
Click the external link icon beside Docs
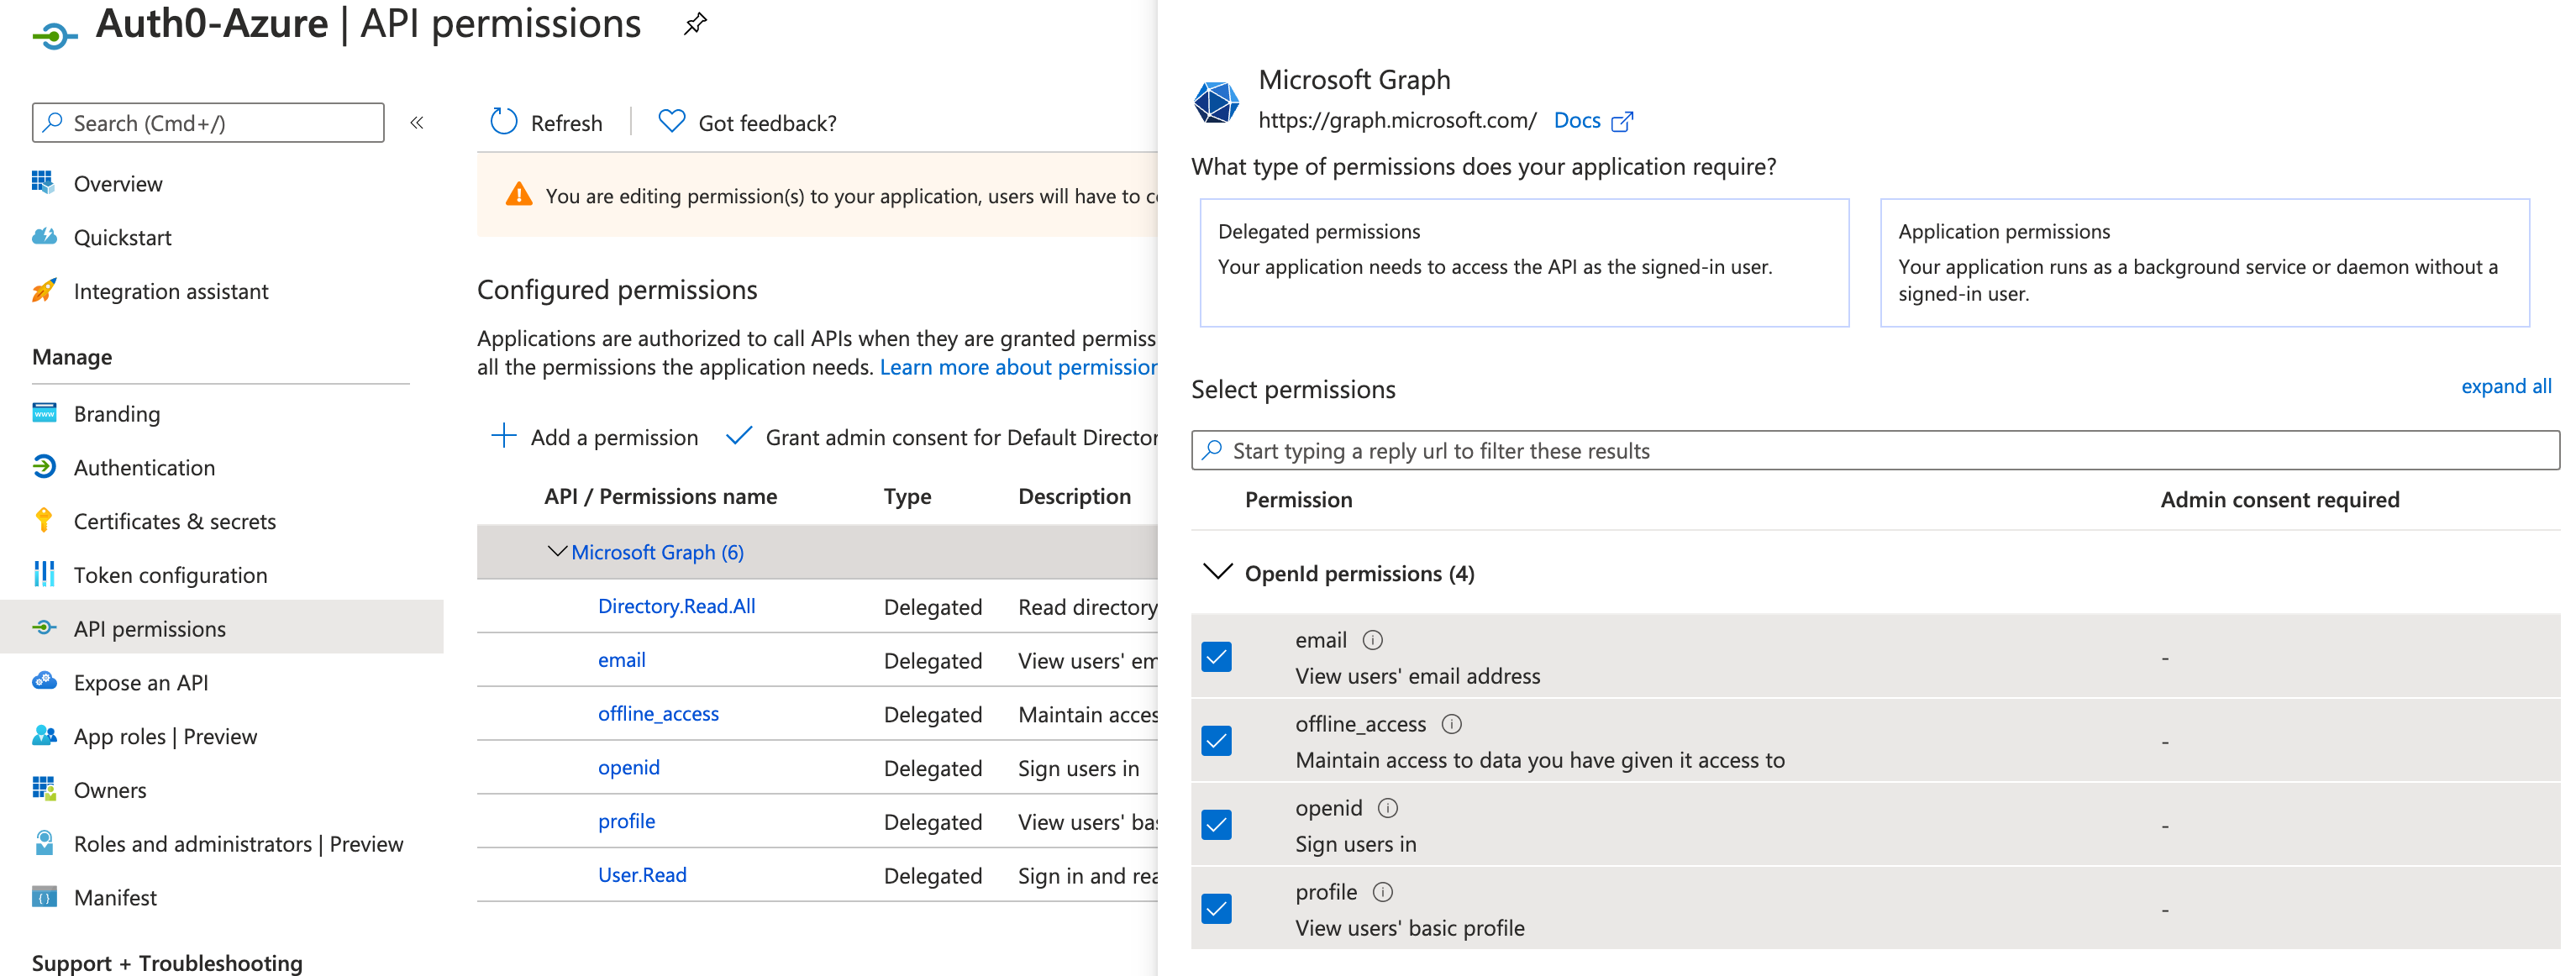[1622, 122]
